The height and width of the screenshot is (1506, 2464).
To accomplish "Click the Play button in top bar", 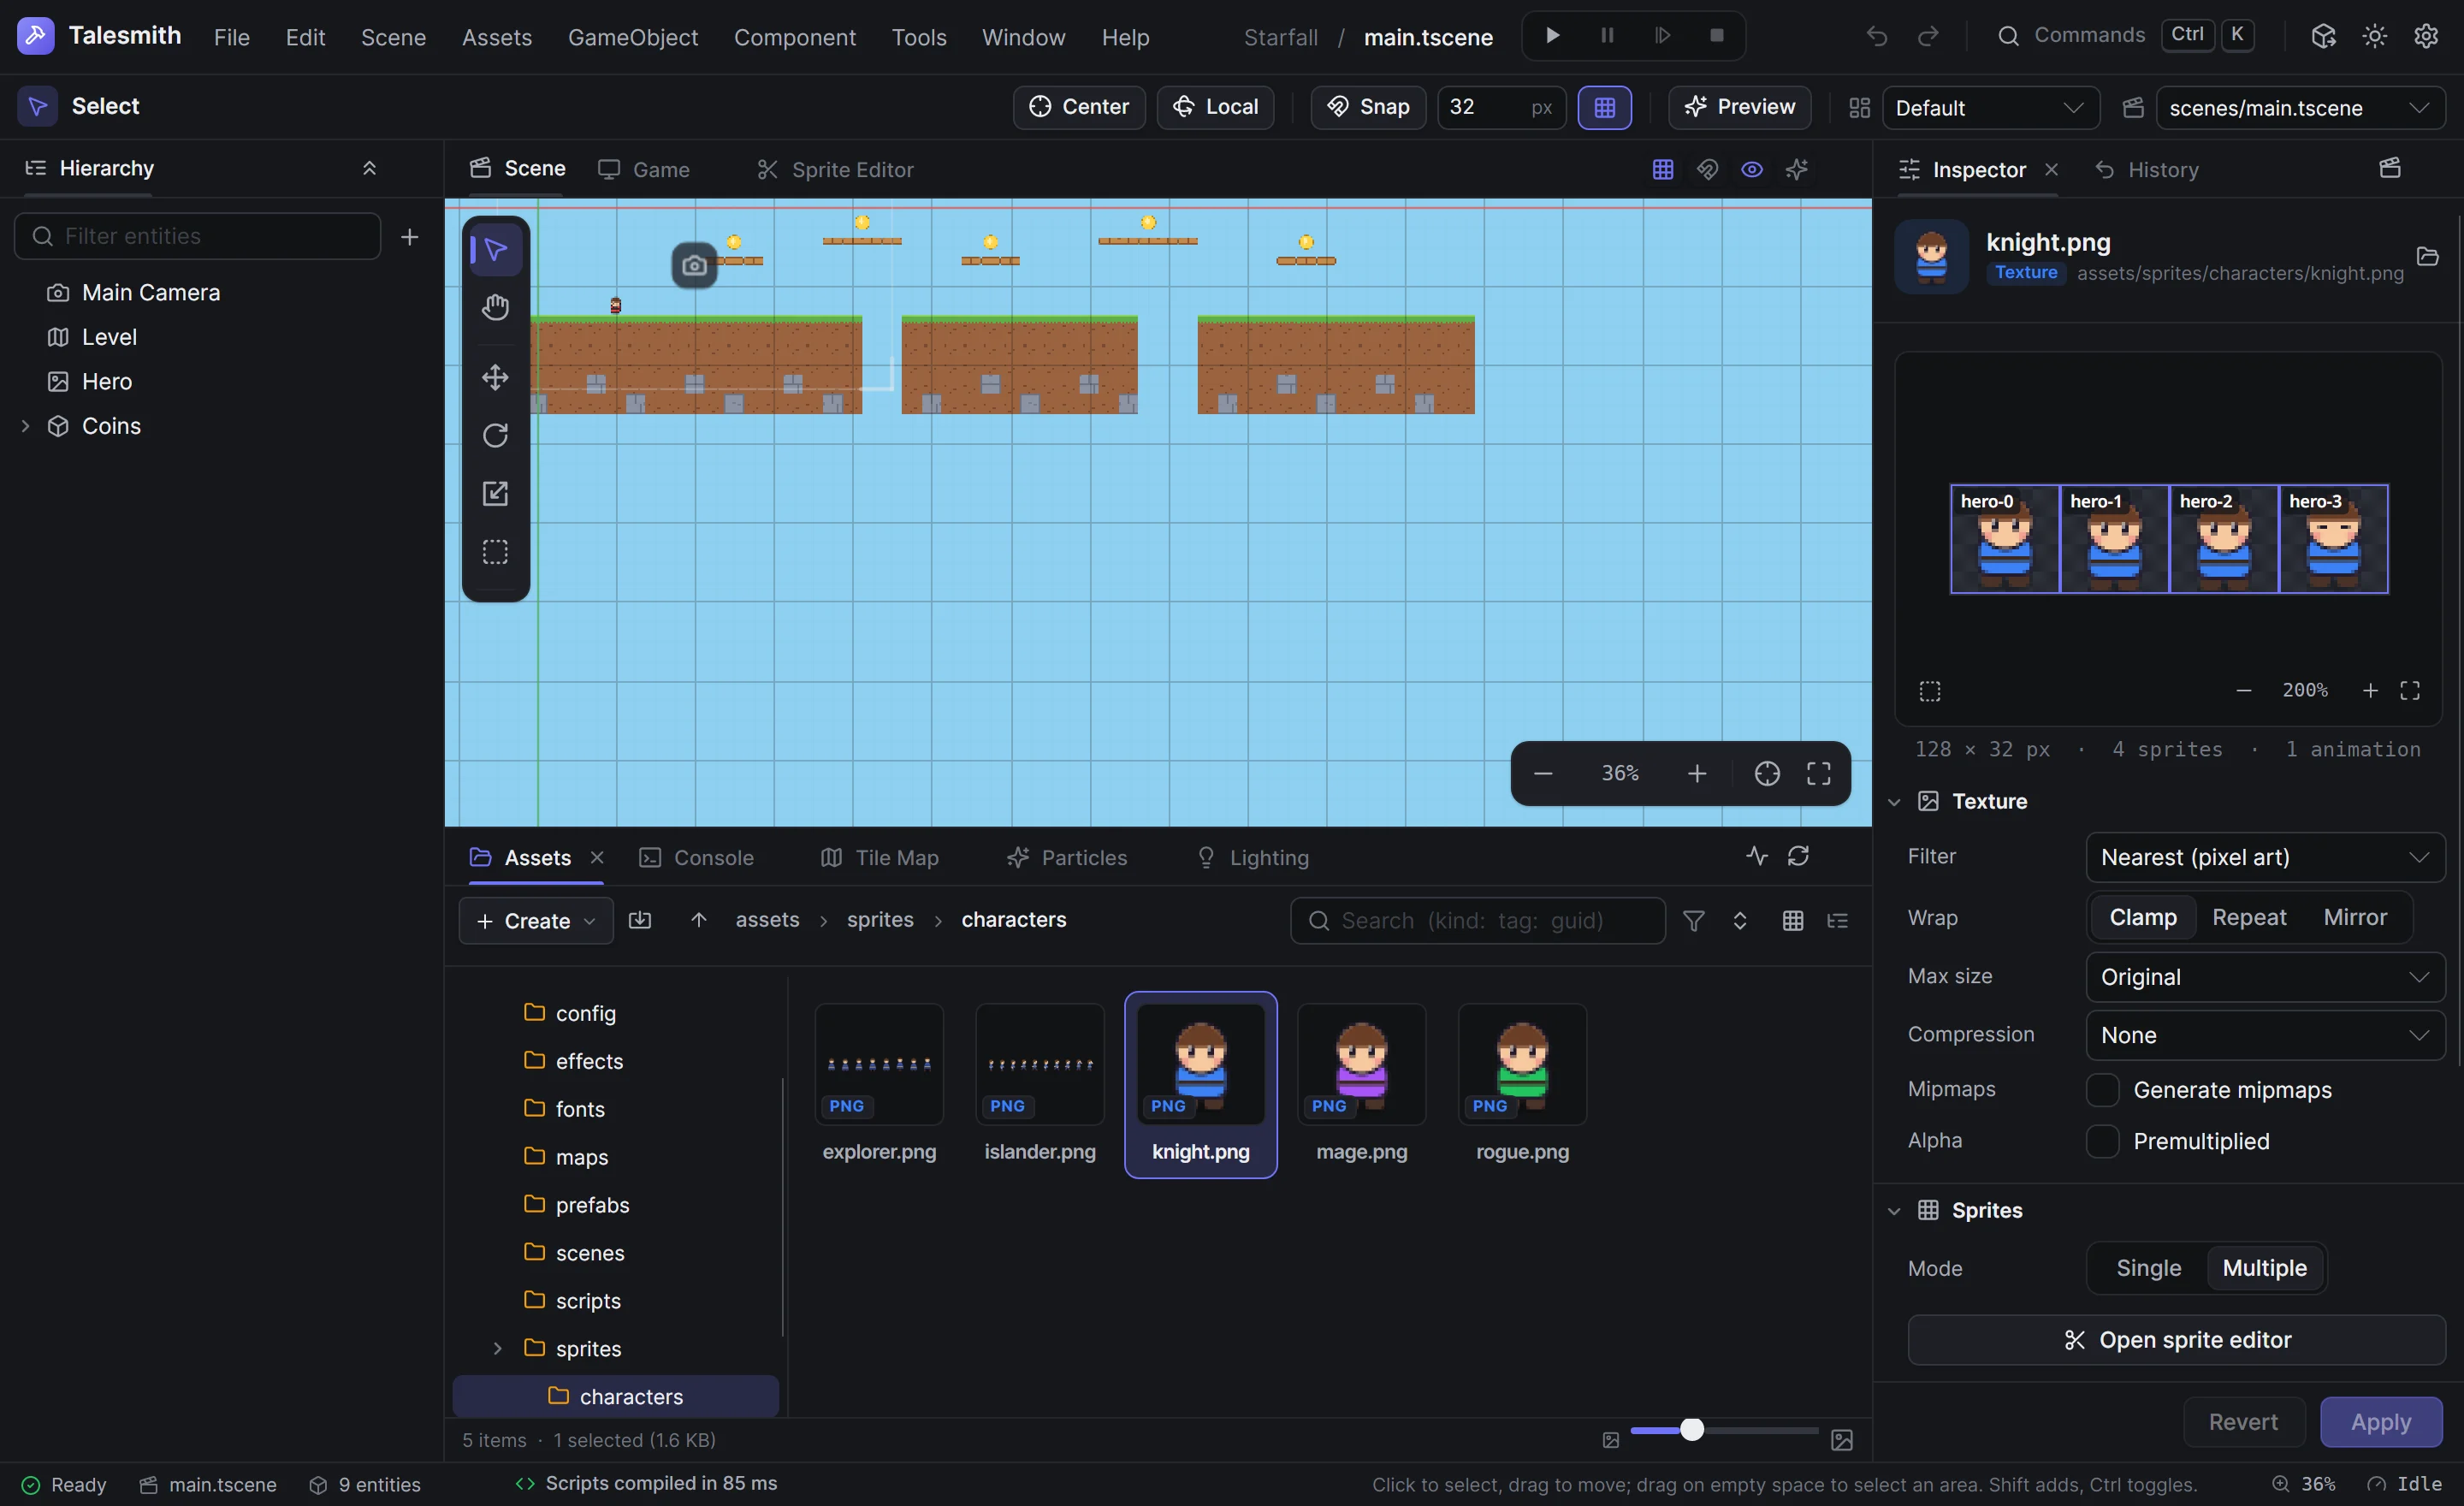I will click(1552, 36).
